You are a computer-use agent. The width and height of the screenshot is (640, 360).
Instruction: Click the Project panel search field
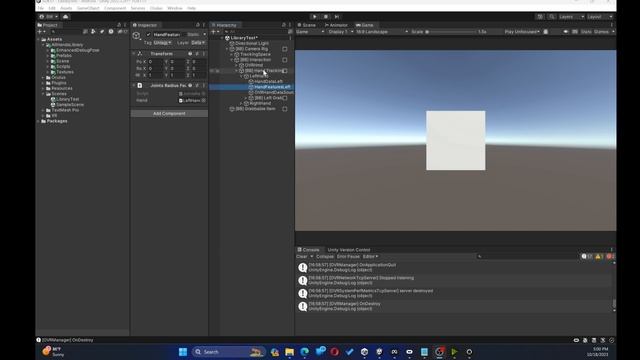[66, 32]
